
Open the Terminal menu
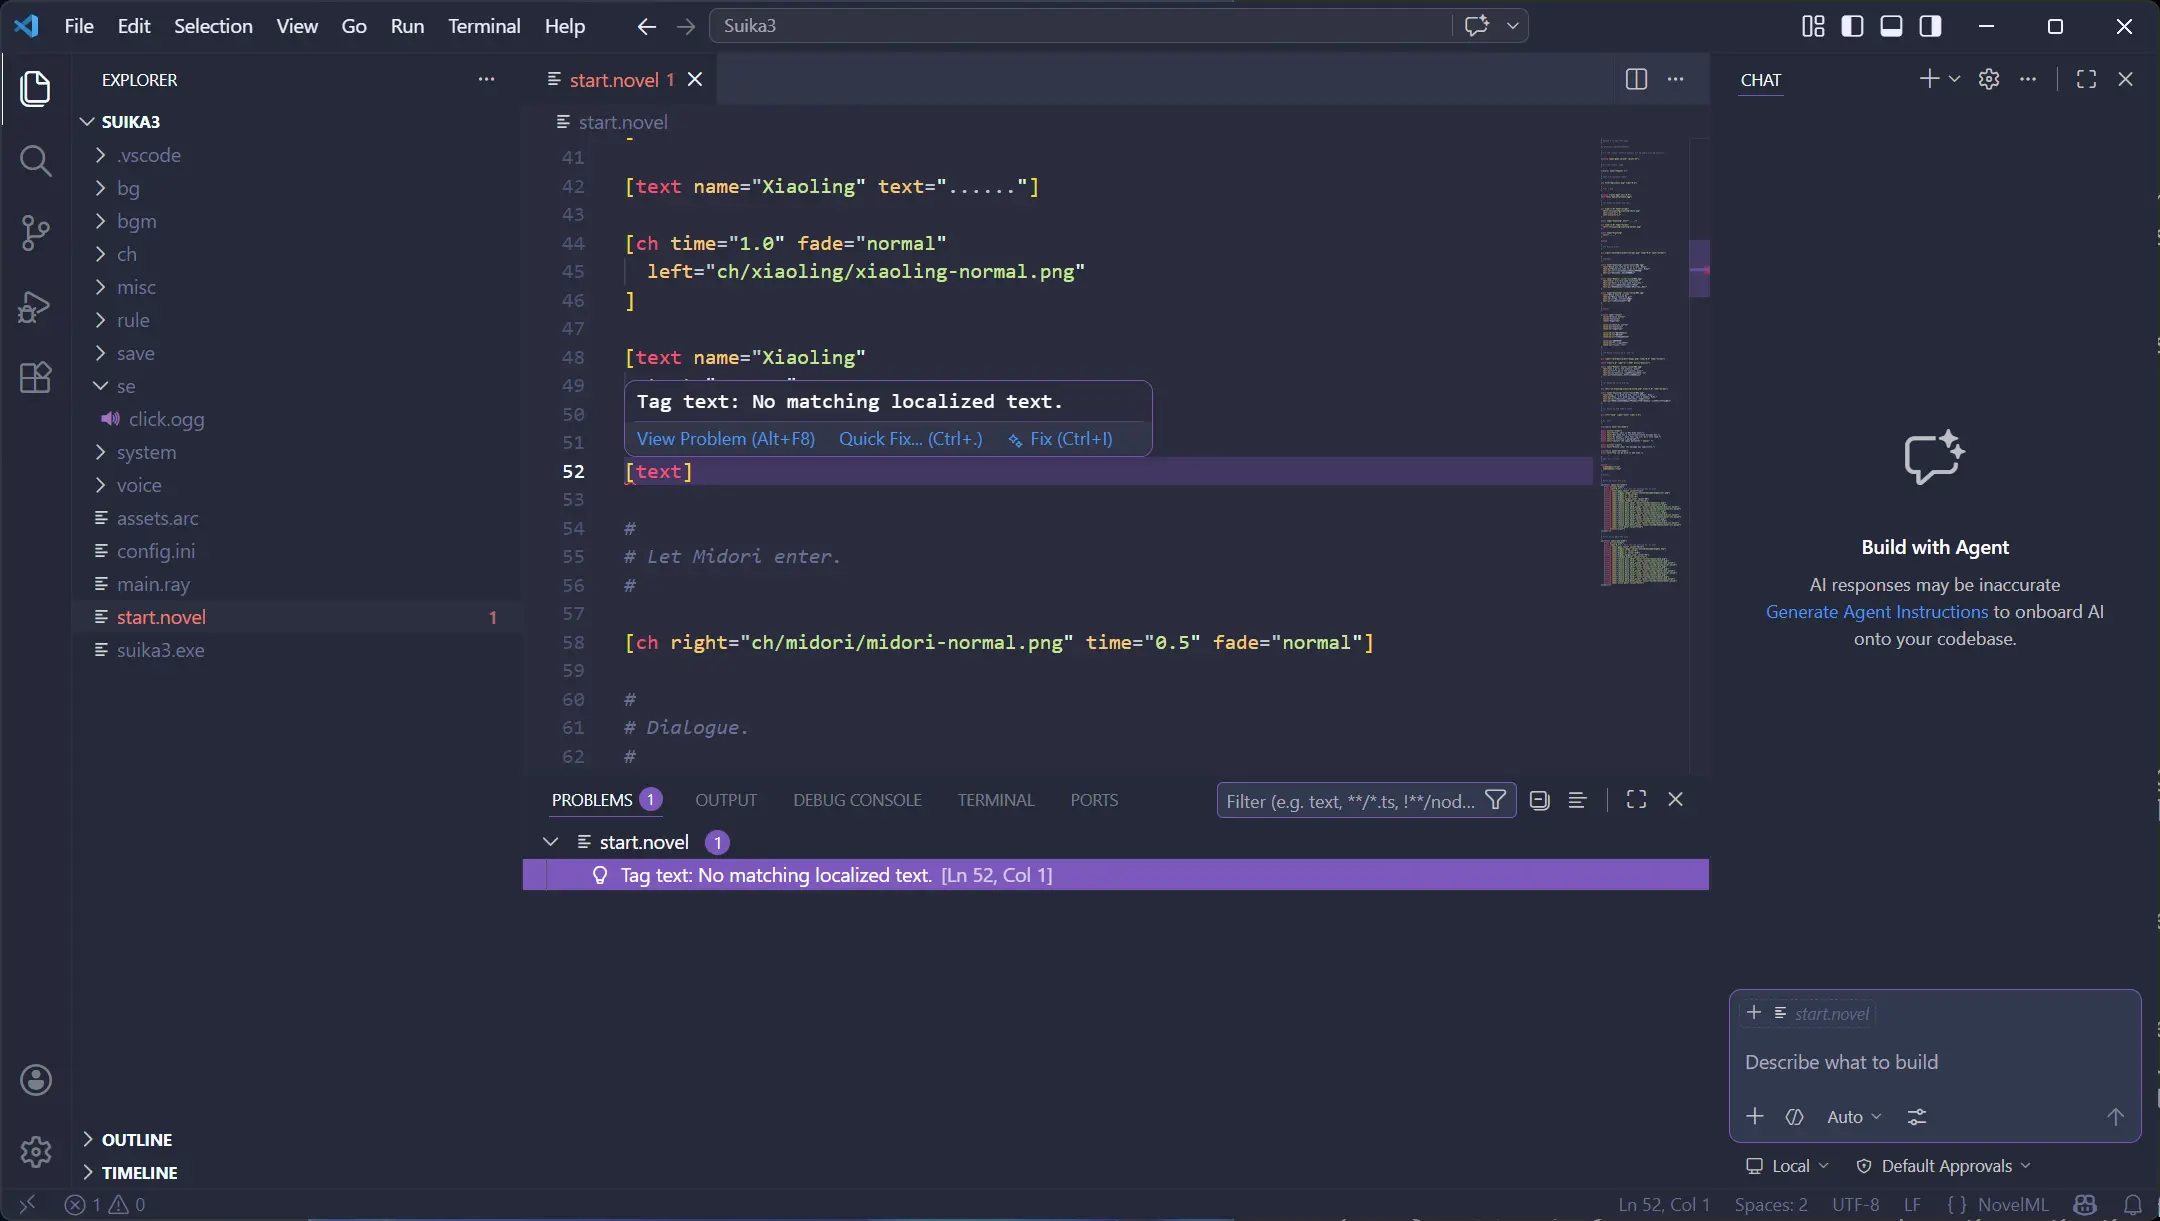coord(484,26)
